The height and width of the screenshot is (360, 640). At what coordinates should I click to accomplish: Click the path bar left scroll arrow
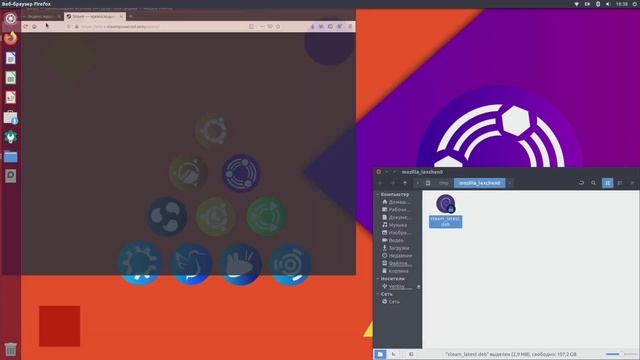[418, 183]
